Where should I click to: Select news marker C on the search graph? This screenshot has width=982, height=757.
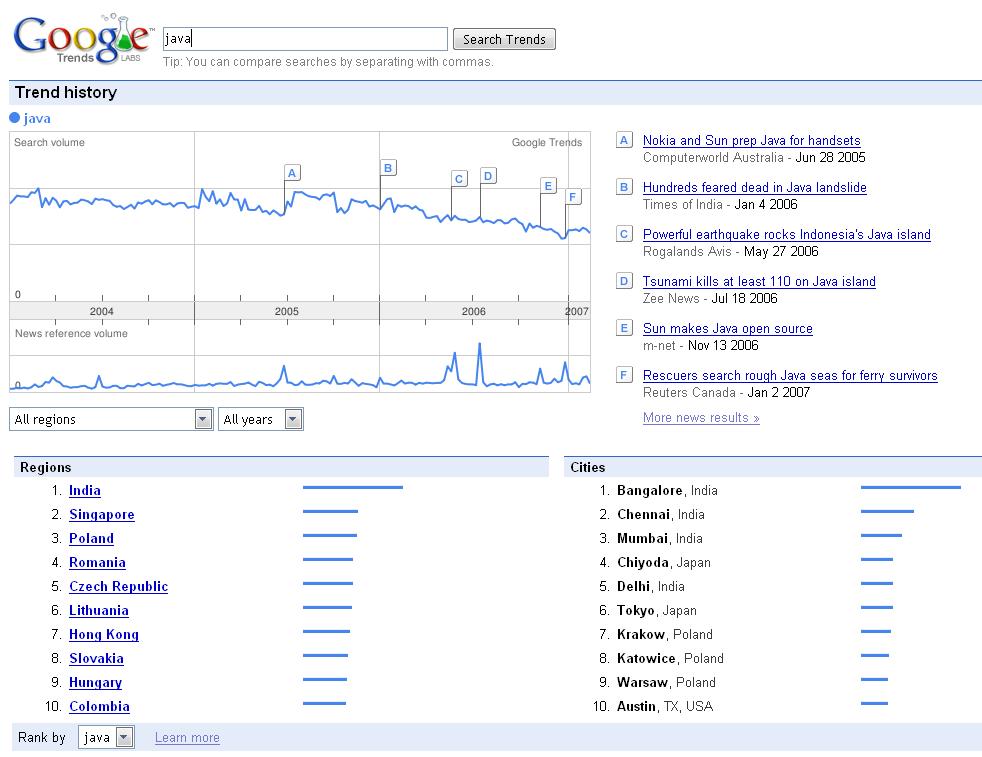459,178
